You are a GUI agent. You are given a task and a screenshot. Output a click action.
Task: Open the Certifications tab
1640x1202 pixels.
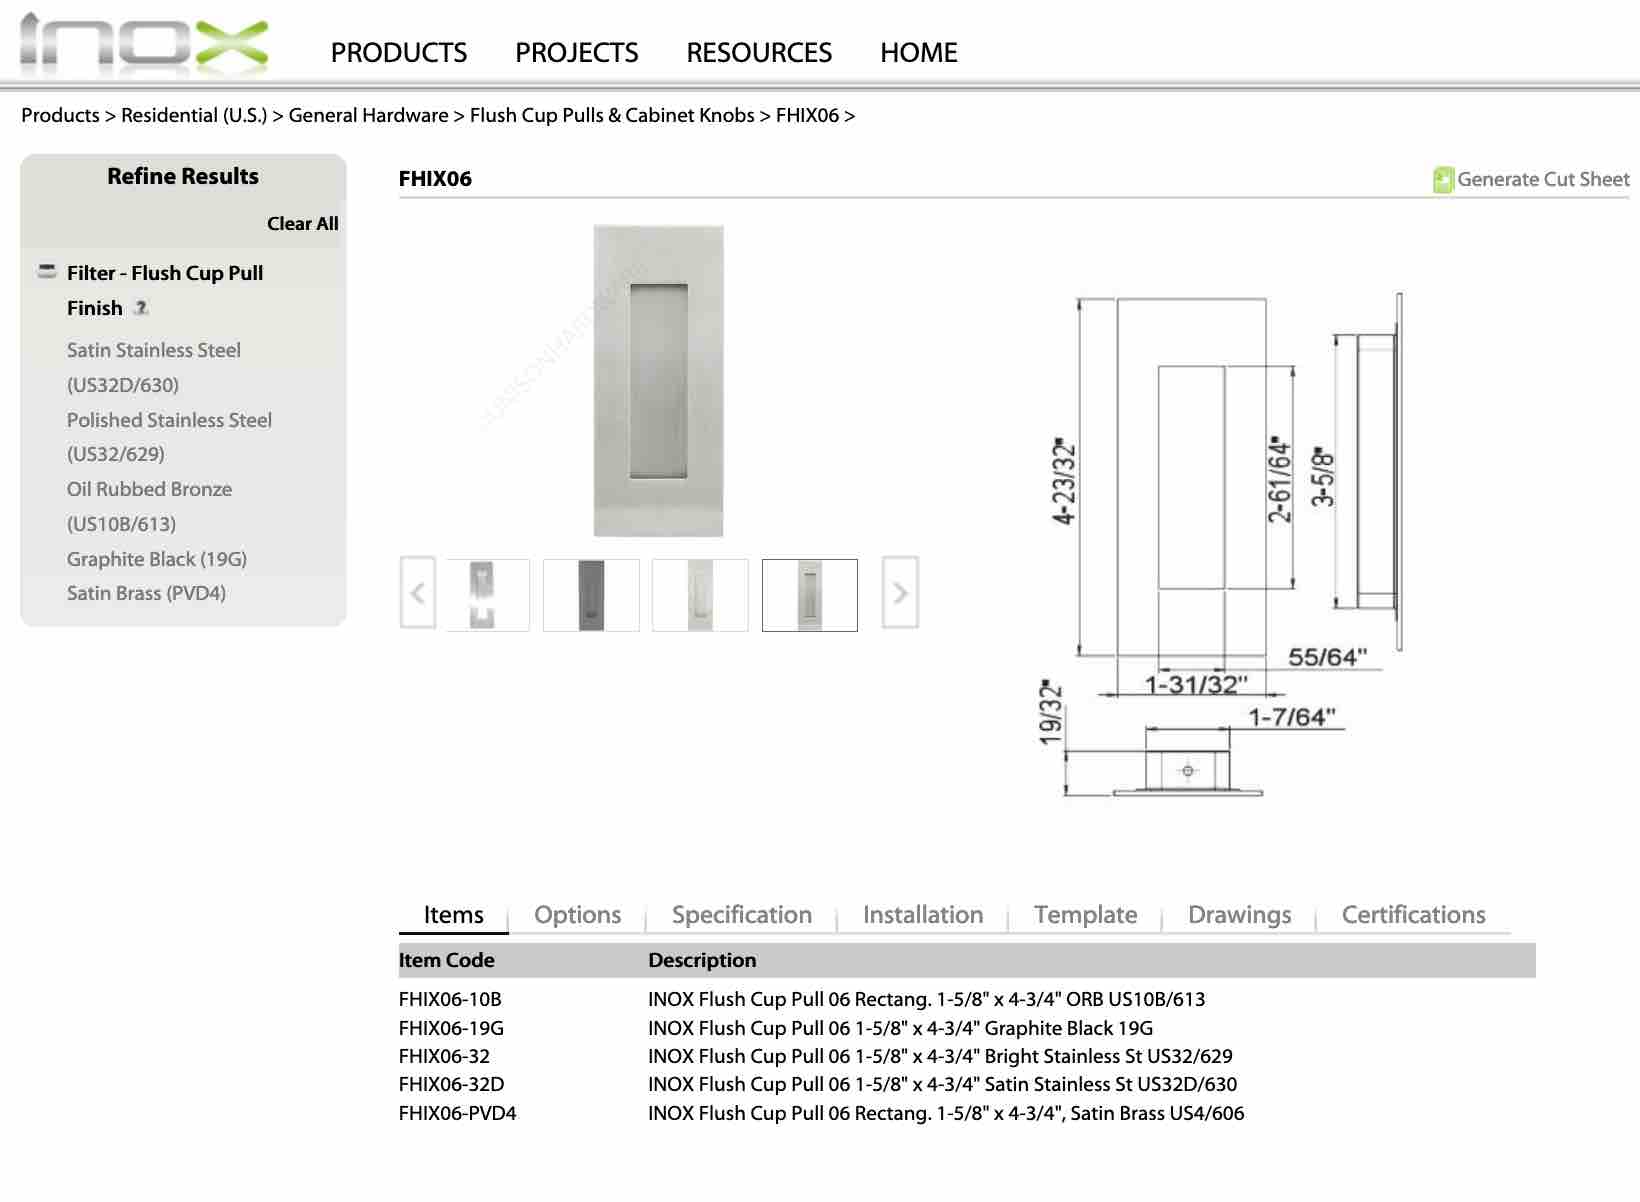[1413, 915]
